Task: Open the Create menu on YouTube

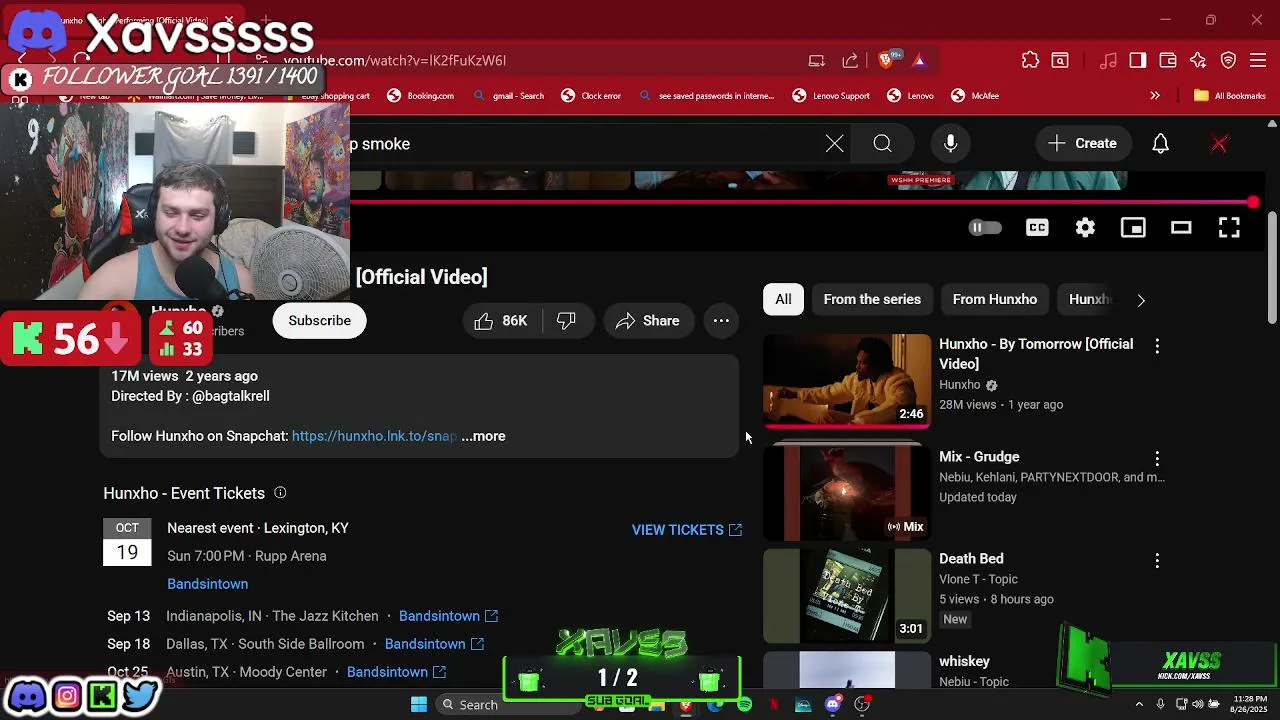Action: [1082, 143]
